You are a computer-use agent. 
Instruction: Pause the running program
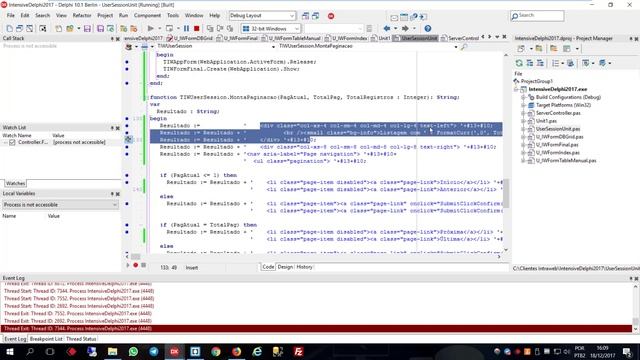pyautogui.click(x=187, y=29)
